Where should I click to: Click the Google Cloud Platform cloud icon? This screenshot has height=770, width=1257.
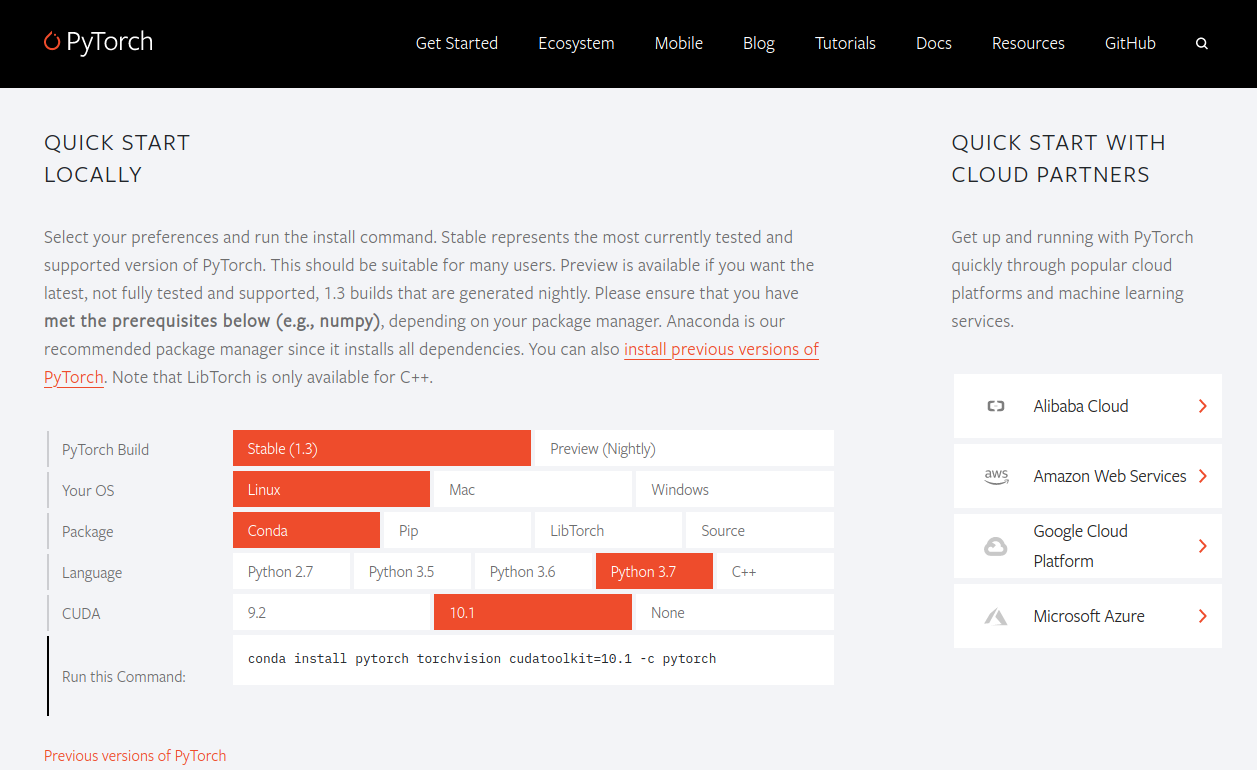(x=995, y=546)
